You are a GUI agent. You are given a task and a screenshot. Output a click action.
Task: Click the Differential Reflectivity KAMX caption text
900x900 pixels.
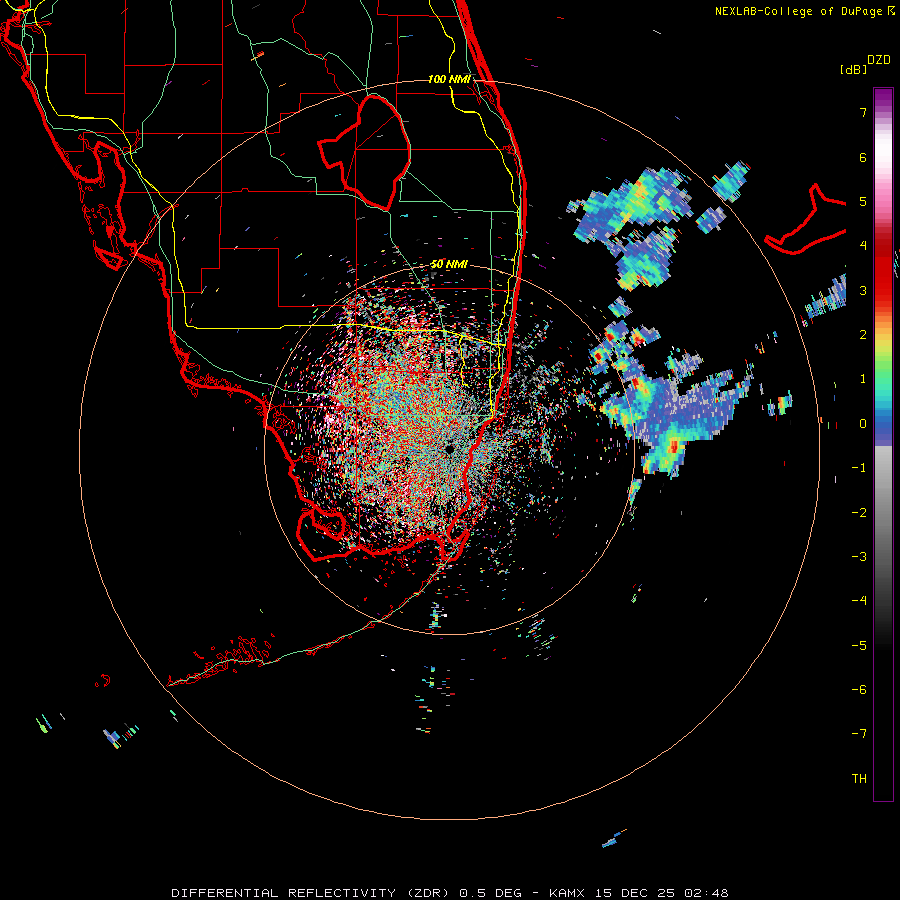pos(449,893)
